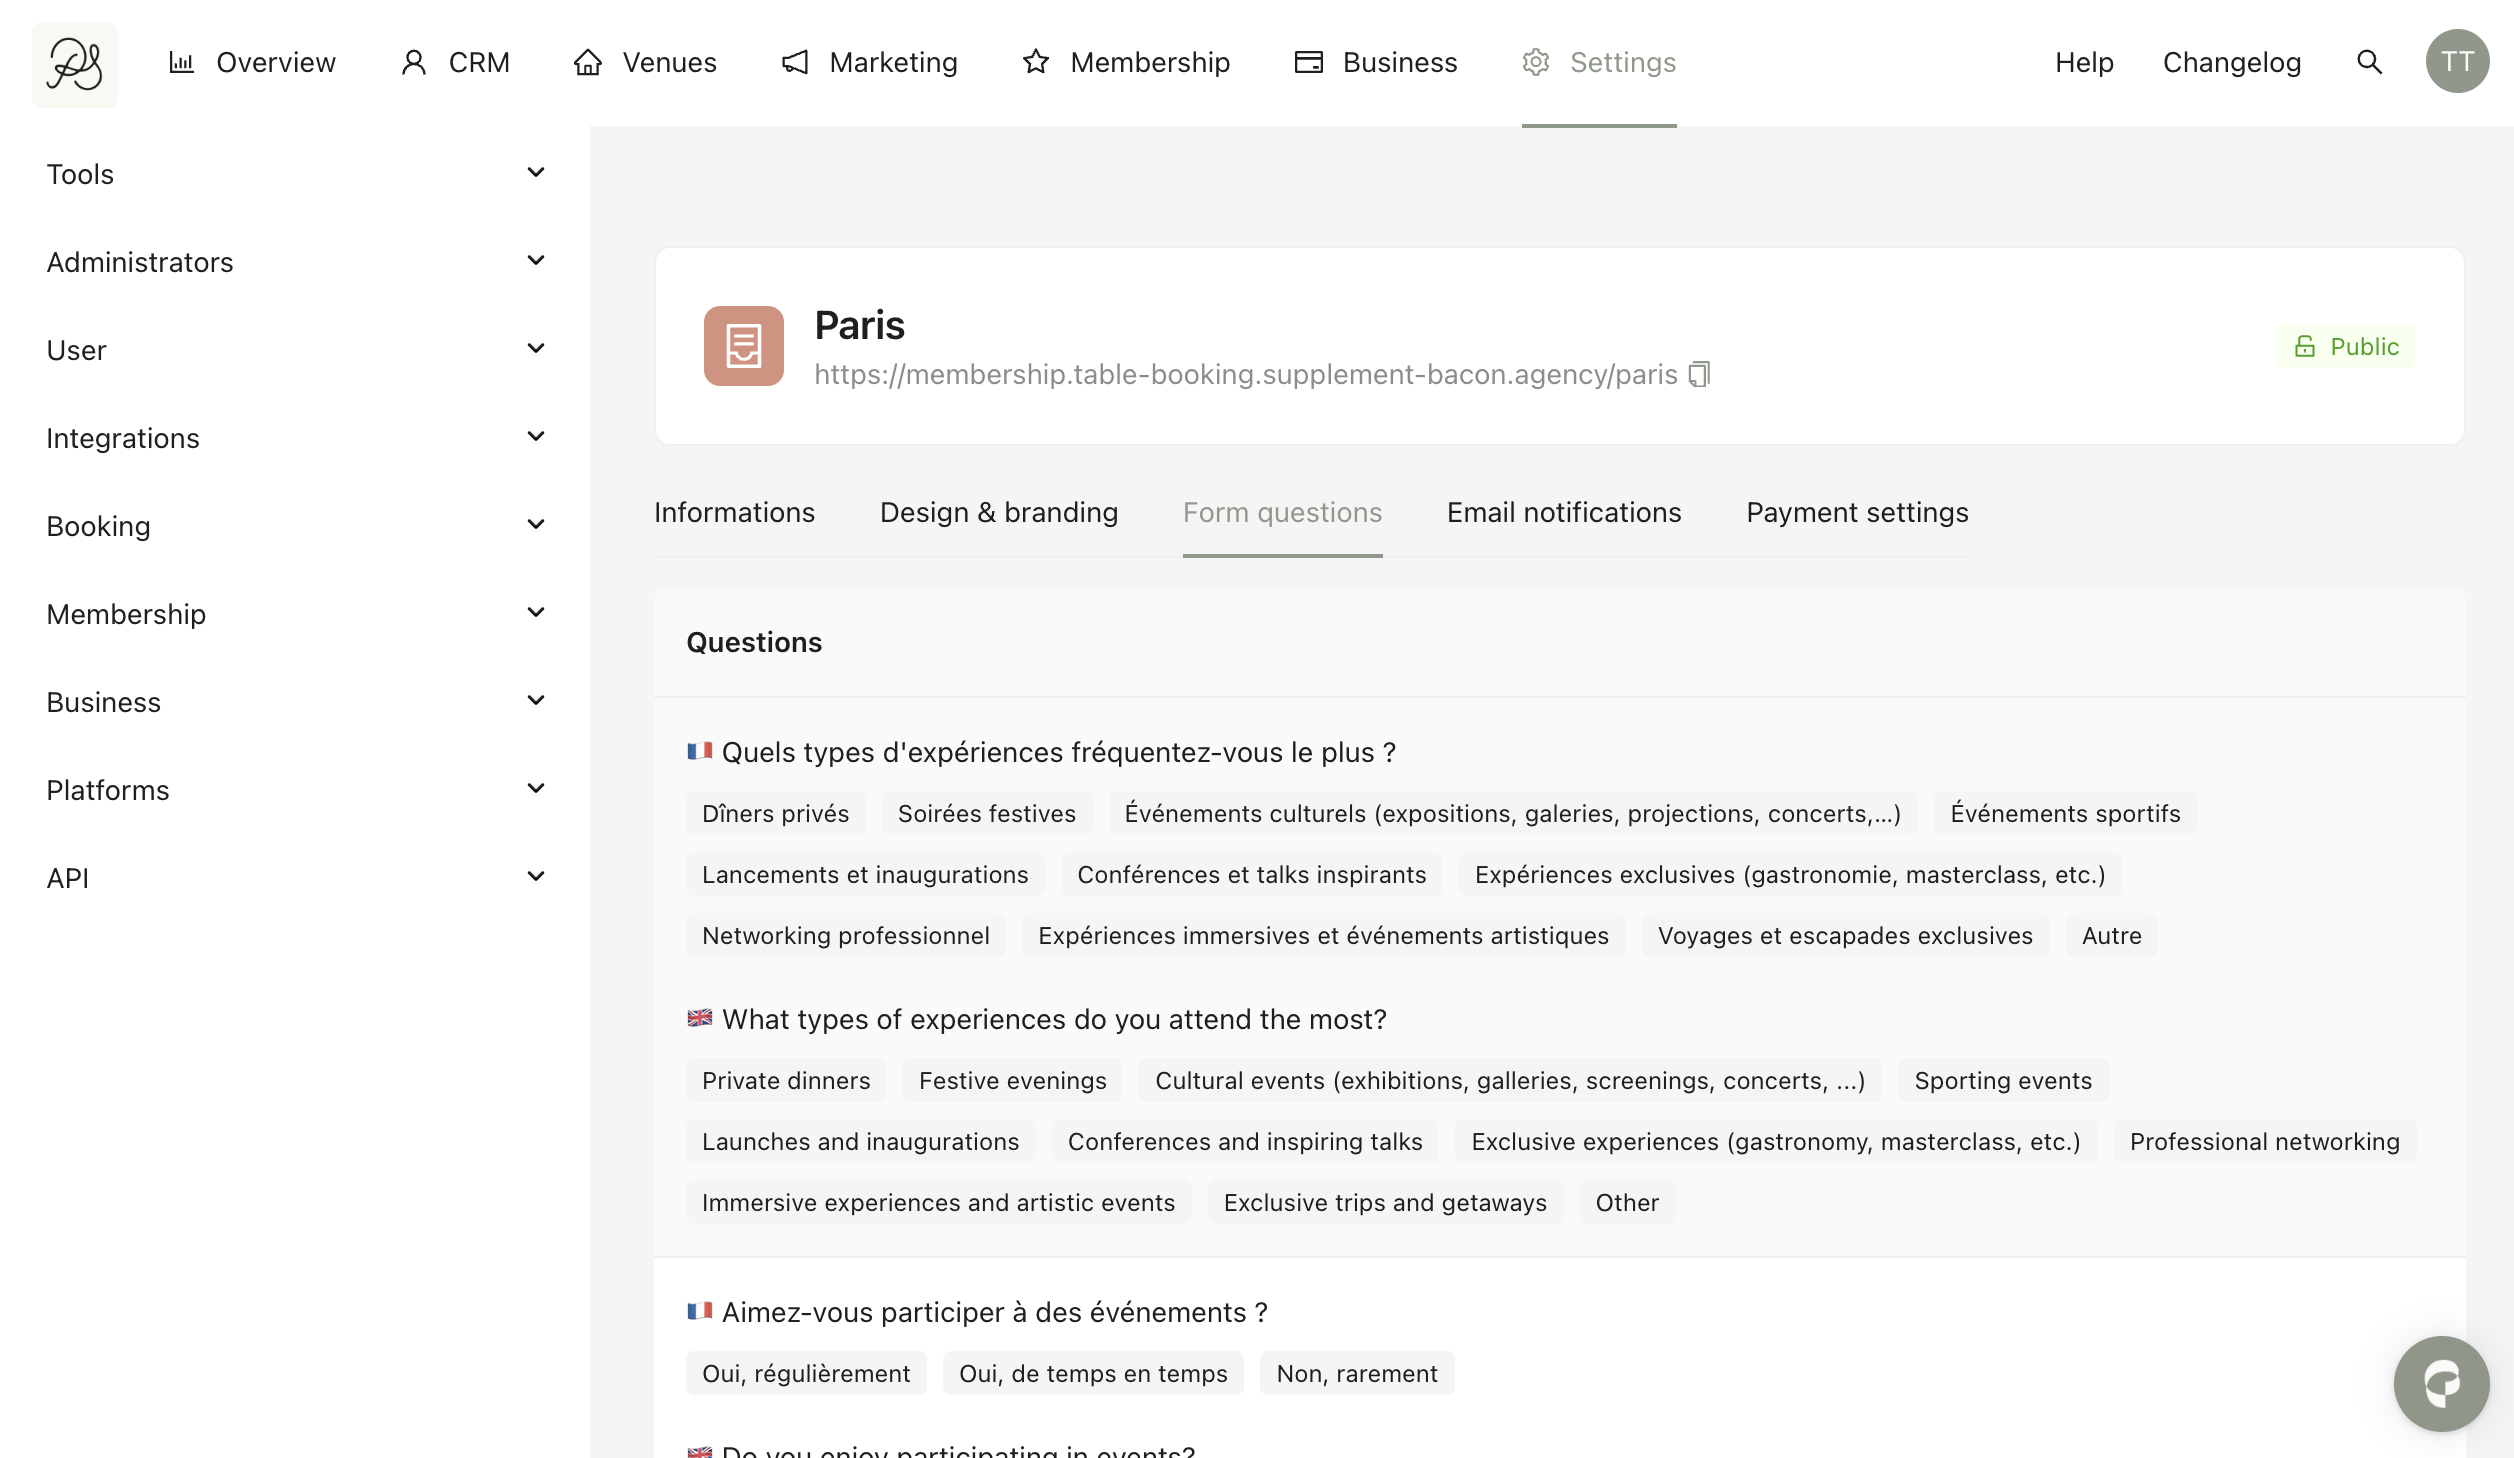Screen dimensions: 2514x1458
Task: Open Marketing via megaphone icon
Action: (795, 62)
